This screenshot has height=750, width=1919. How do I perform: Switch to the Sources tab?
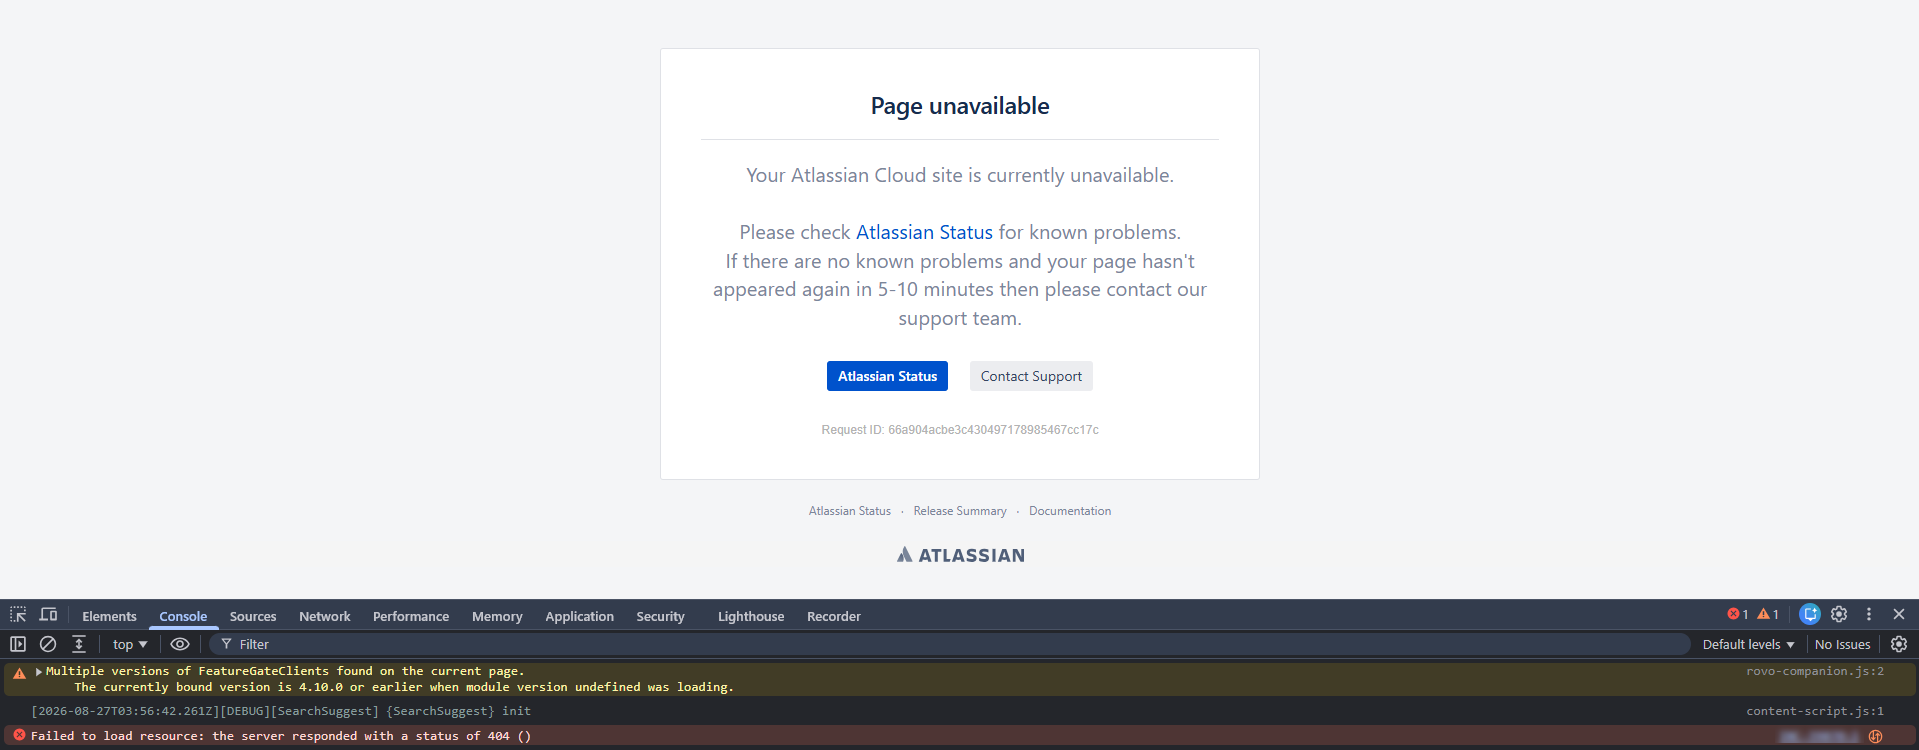click(x=253, y=616)
